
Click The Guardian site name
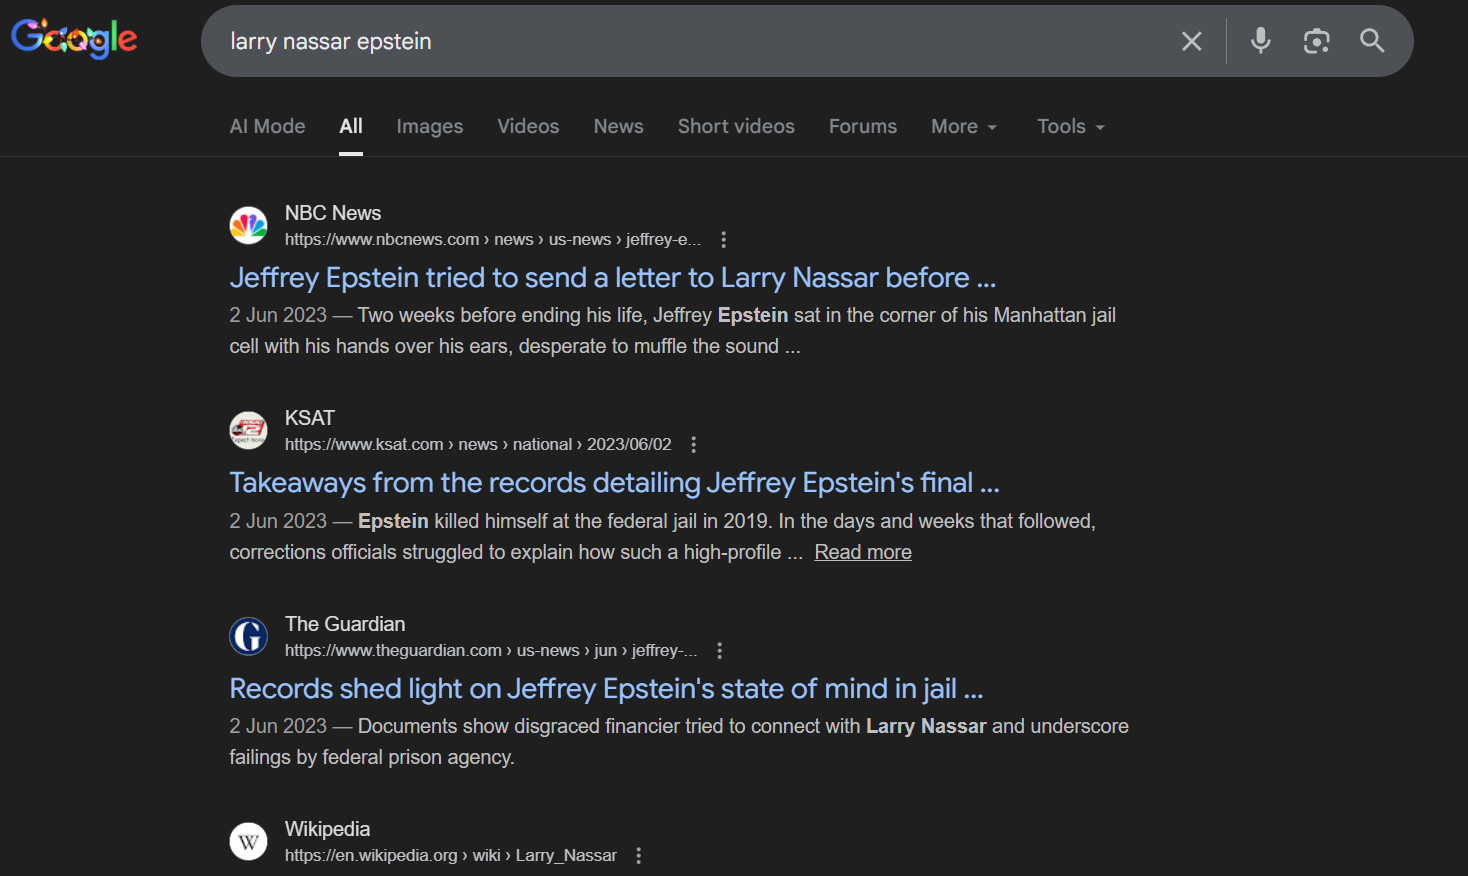click(345, 624)
